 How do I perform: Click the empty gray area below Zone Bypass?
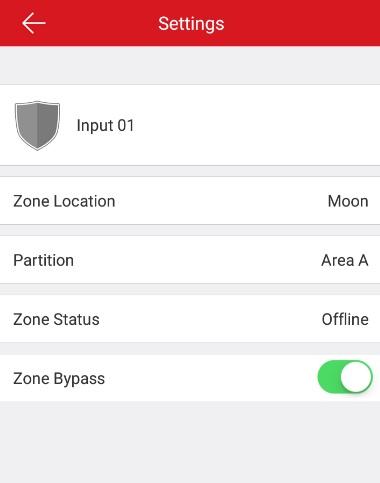[190, 442]
